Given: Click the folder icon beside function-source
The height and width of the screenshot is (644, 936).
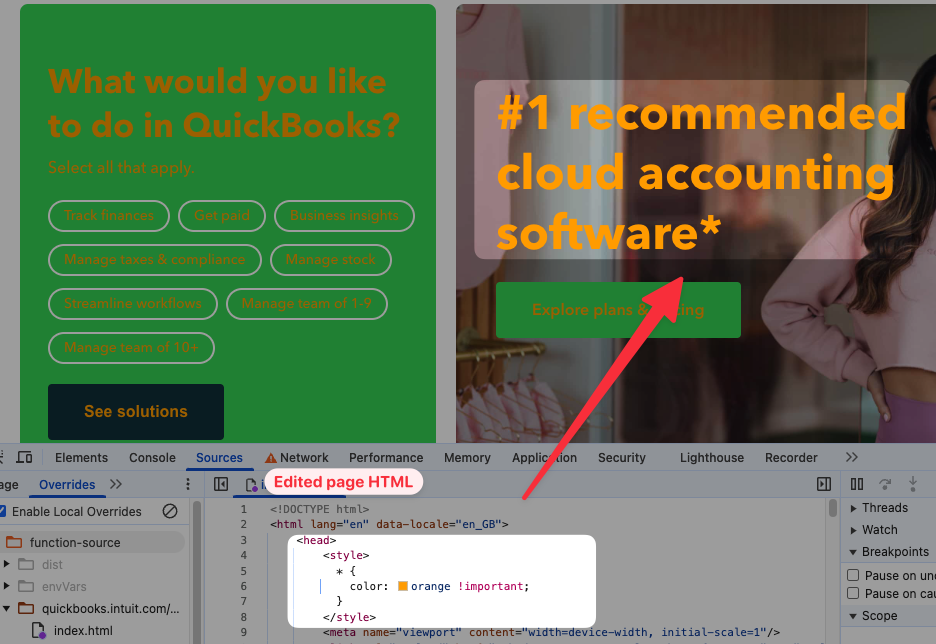Looking at the screenshot, I should click(x=14, y=543).
